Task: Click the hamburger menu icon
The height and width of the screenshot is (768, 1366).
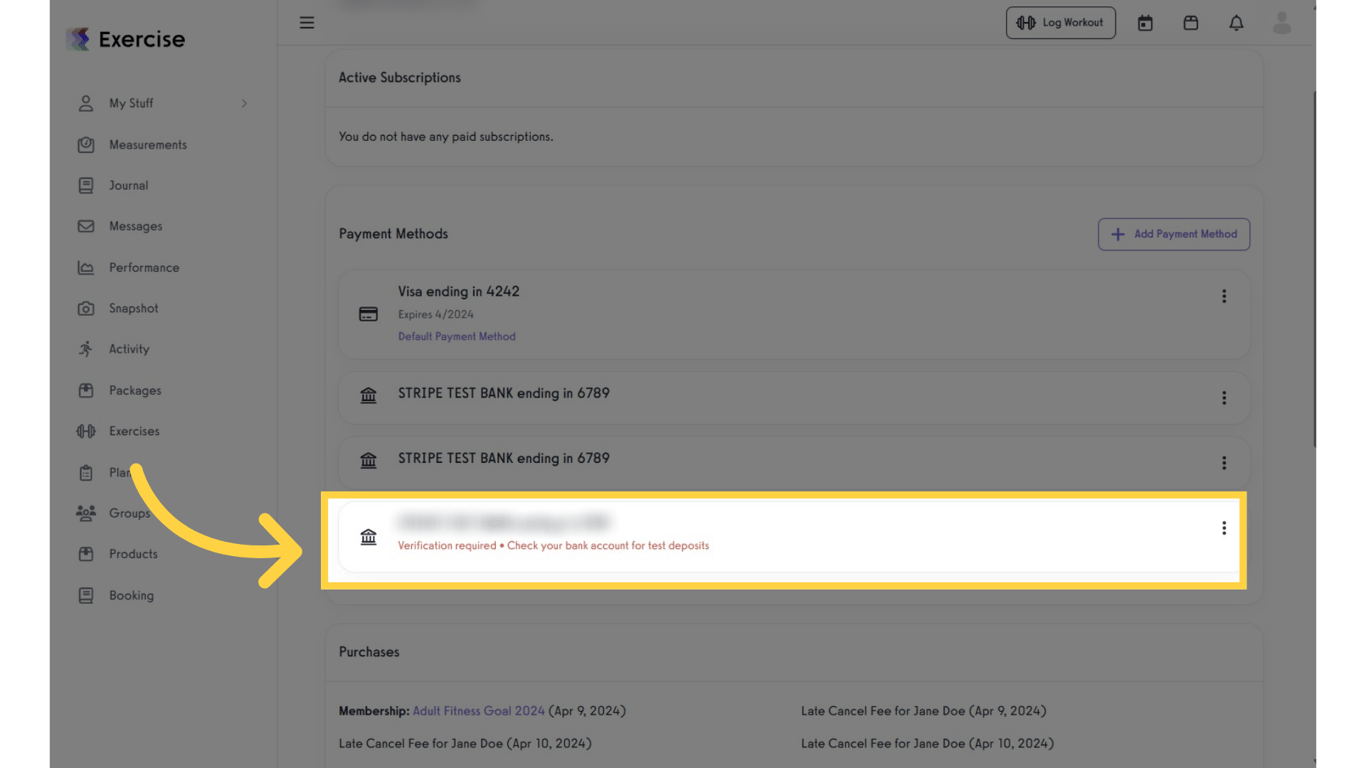Action: click(306, 22)
